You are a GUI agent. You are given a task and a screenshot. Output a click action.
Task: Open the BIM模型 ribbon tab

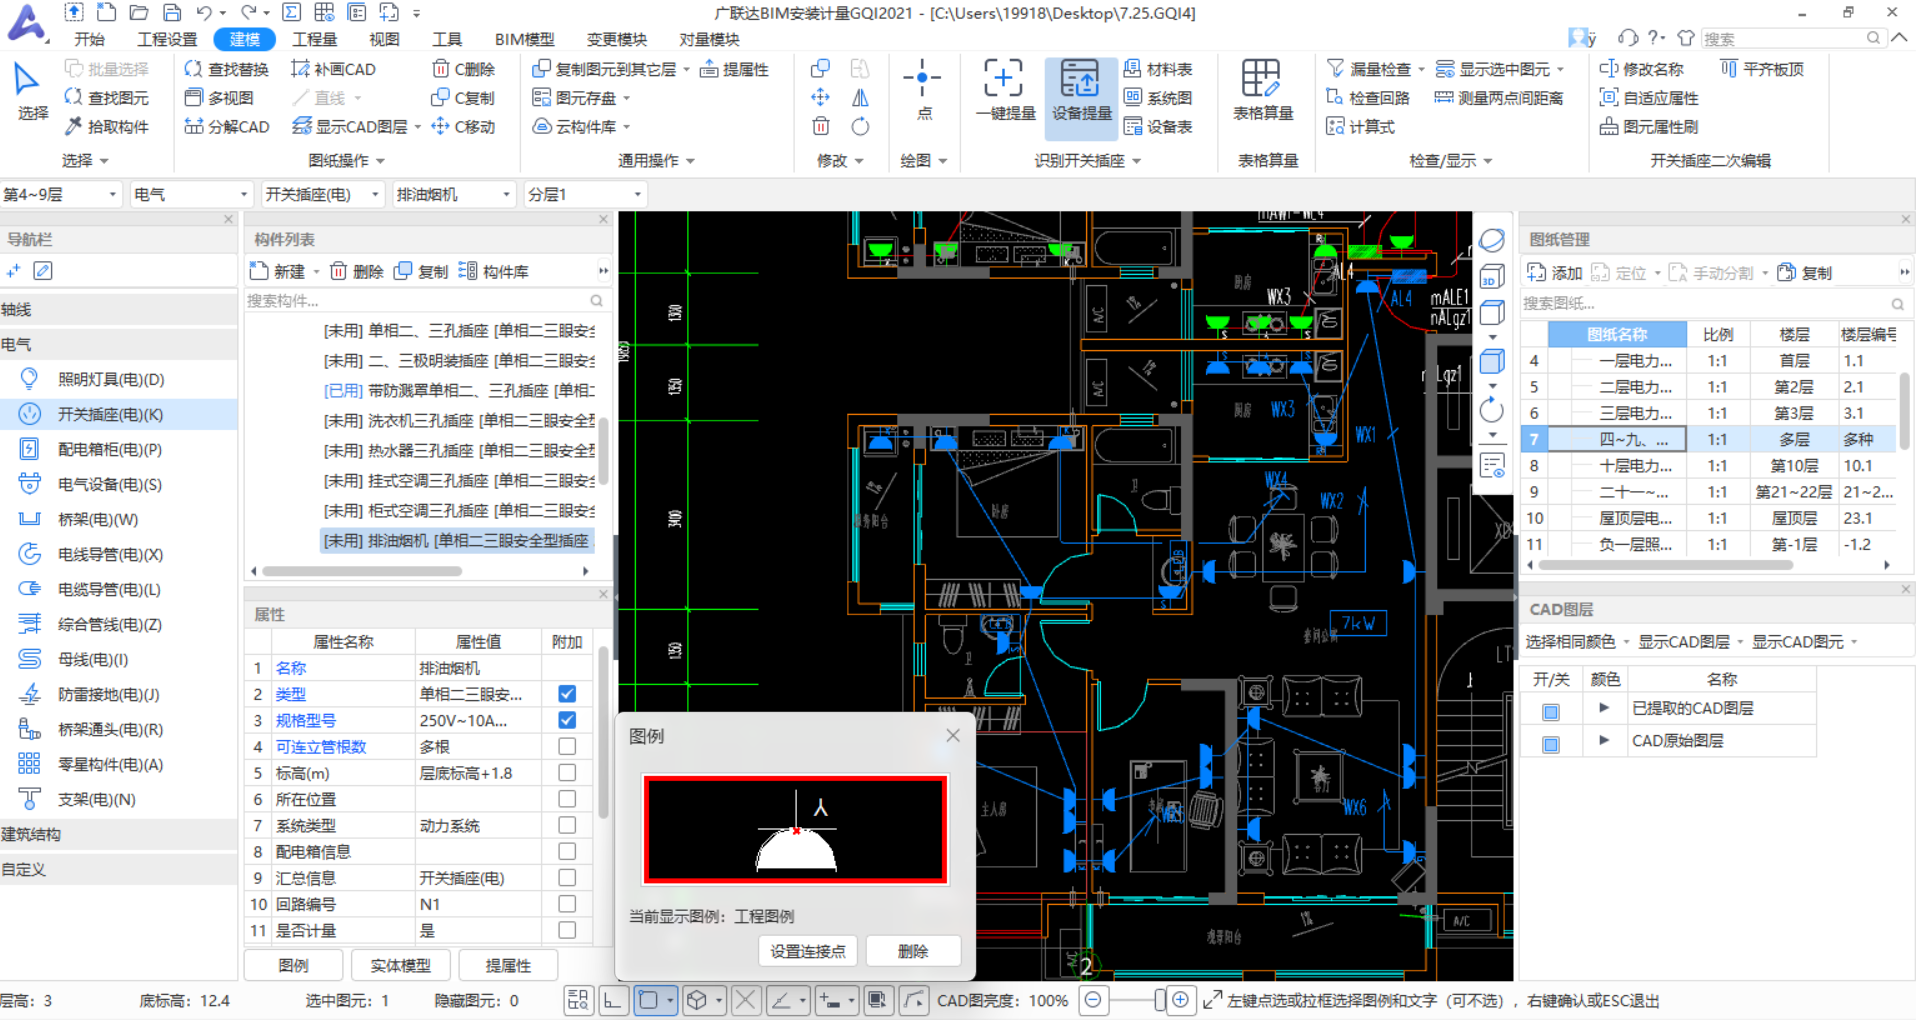524,39
